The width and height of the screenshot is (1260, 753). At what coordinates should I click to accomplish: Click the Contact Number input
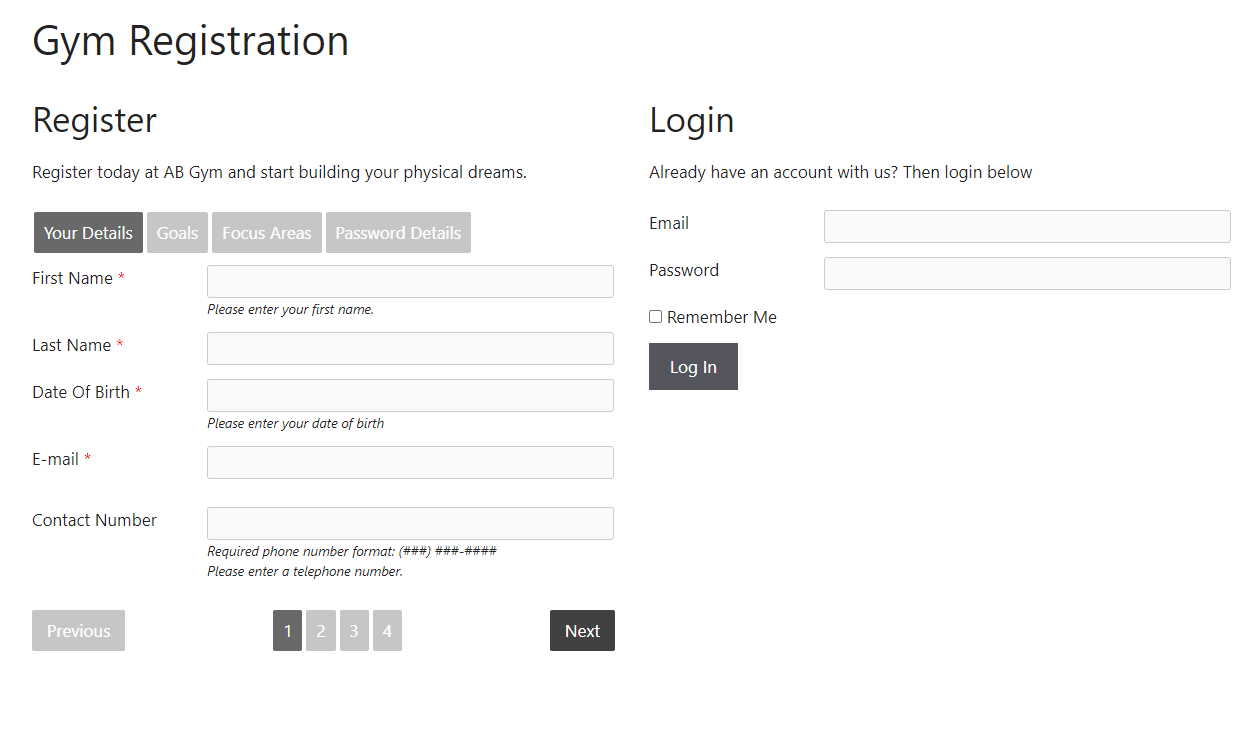(410, 524)
